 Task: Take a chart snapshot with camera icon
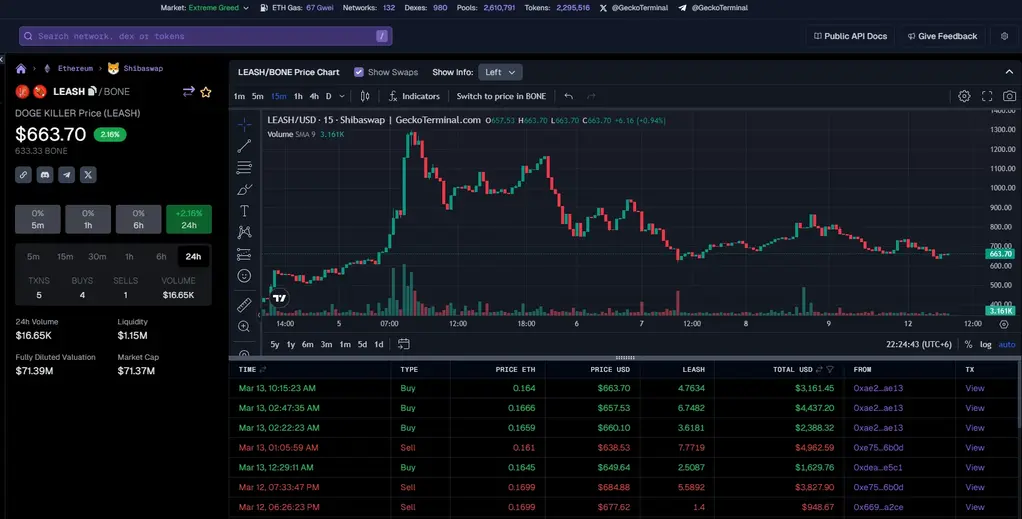(1010, 96)
